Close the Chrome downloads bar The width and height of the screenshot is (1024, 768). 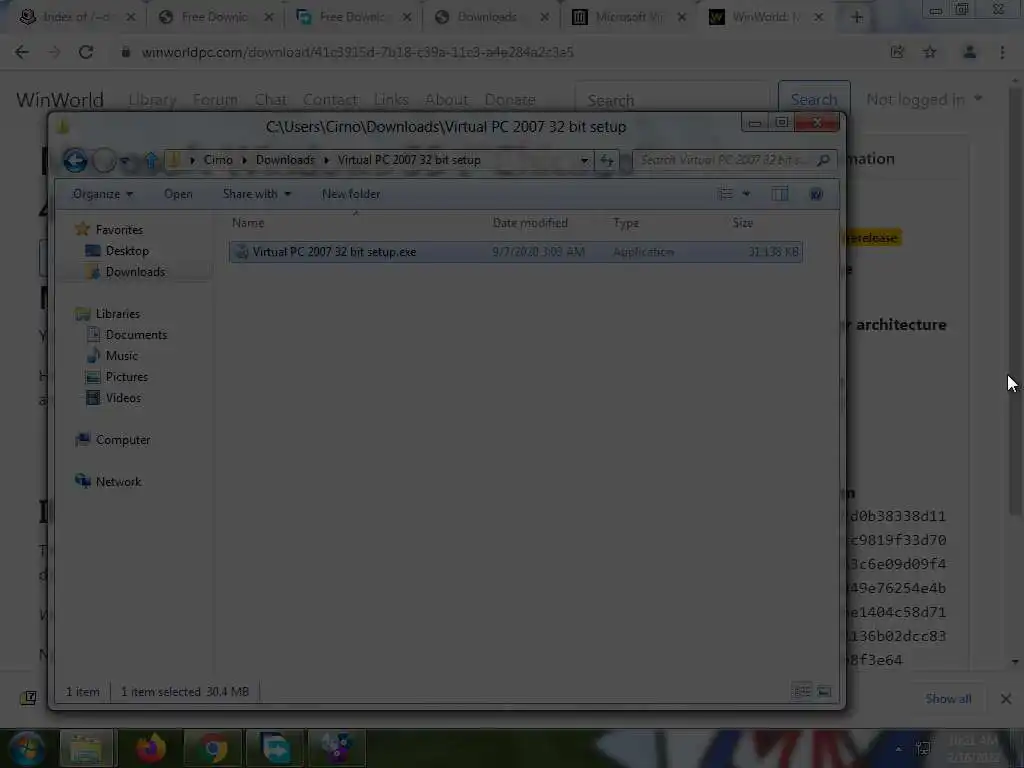point(1006,699)
